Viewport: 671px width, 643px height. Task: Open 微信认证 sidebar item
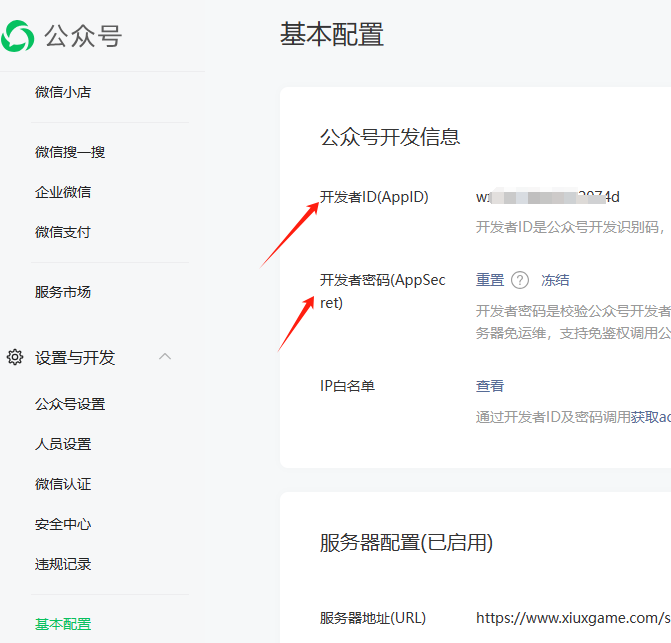pyautogui.click(x=63, y=484)
